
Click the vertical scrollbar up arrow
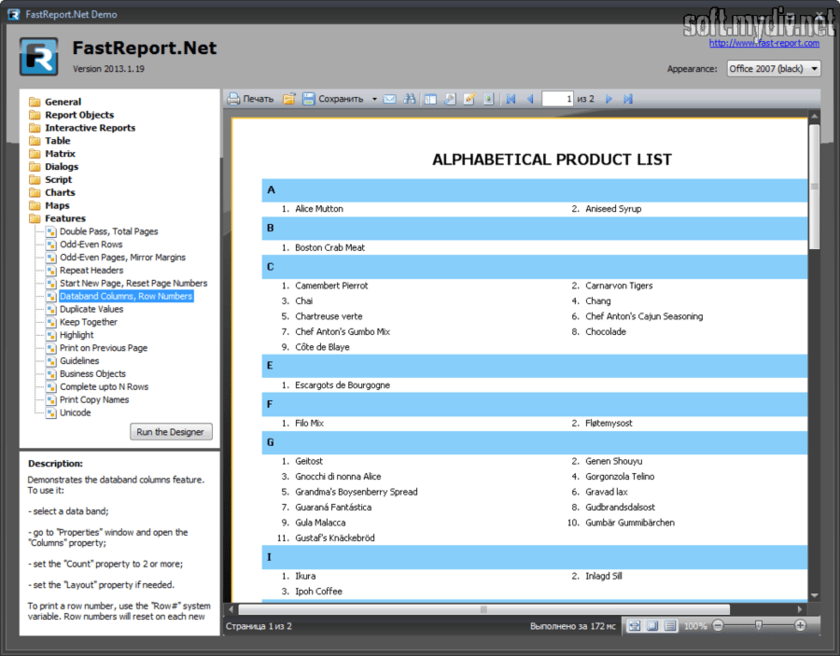(814, 116)
